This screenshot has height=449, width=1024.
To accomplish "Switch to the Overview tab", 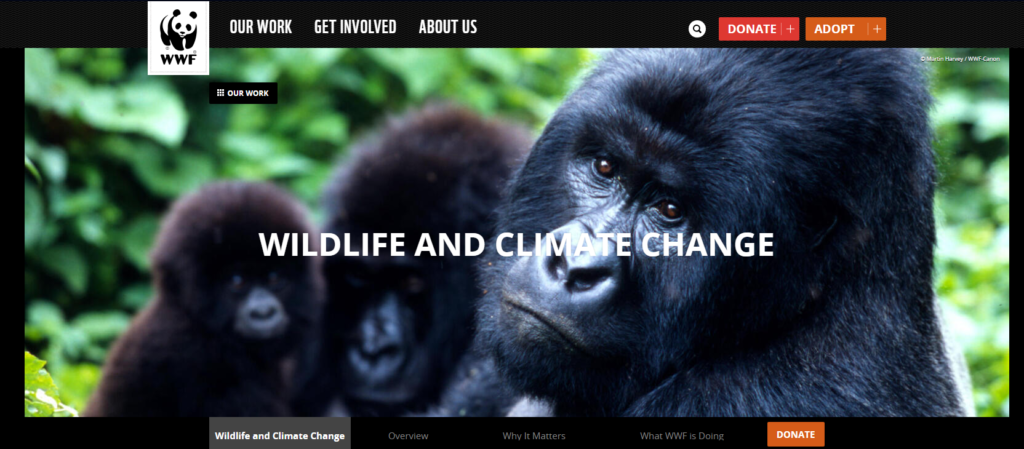I will (x=408, y=435).
